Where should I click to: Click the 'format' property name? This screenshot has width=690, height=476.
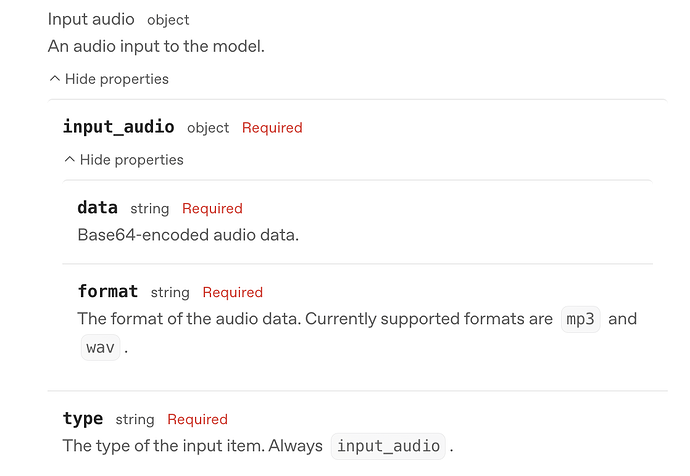pos(107,292)
